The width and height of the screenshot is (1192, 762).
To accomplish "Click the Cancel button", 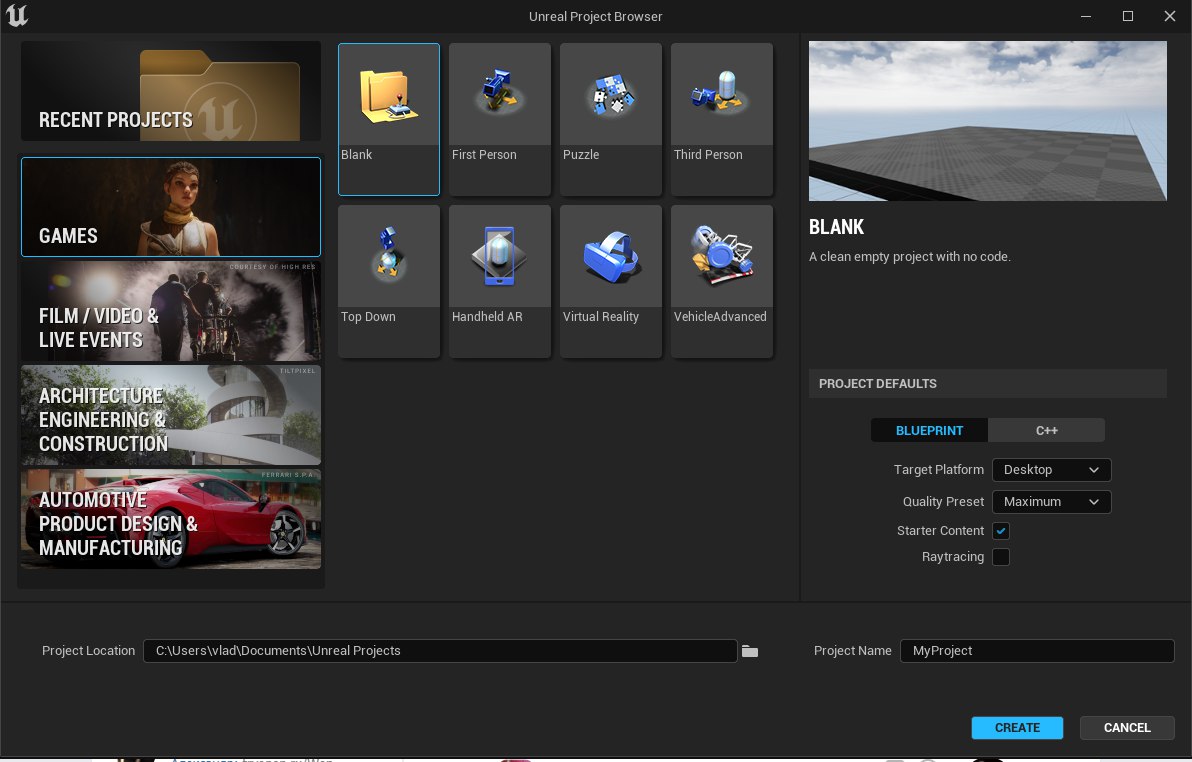I will (x=1127, y=728).
